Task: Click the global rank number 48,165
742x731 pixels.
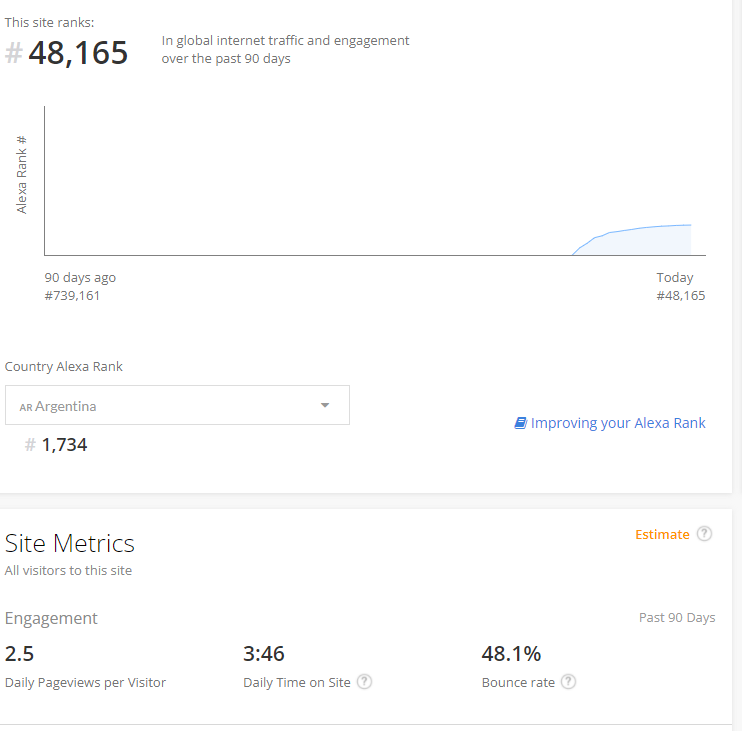Action: pos(78,53)
